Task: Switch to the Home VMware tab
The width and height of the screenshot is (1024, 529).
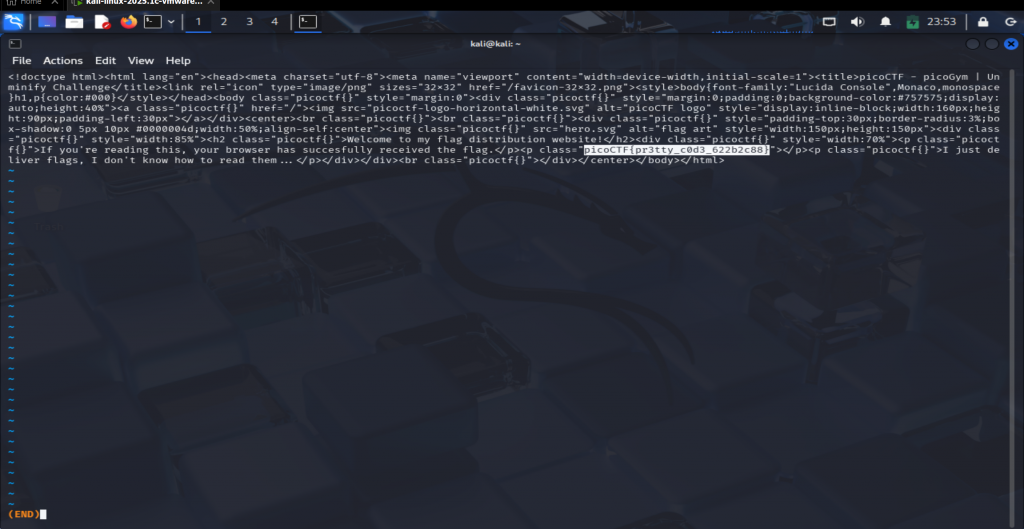Action: click(26, 3)
